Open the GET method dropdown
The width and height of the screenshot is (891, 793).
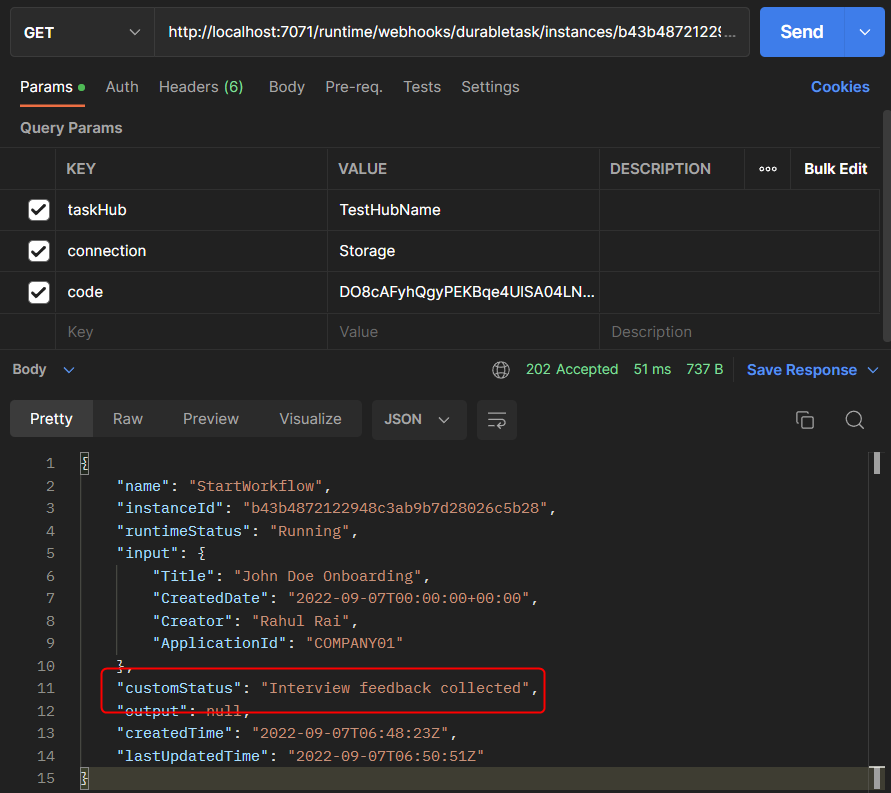point(82,32)
